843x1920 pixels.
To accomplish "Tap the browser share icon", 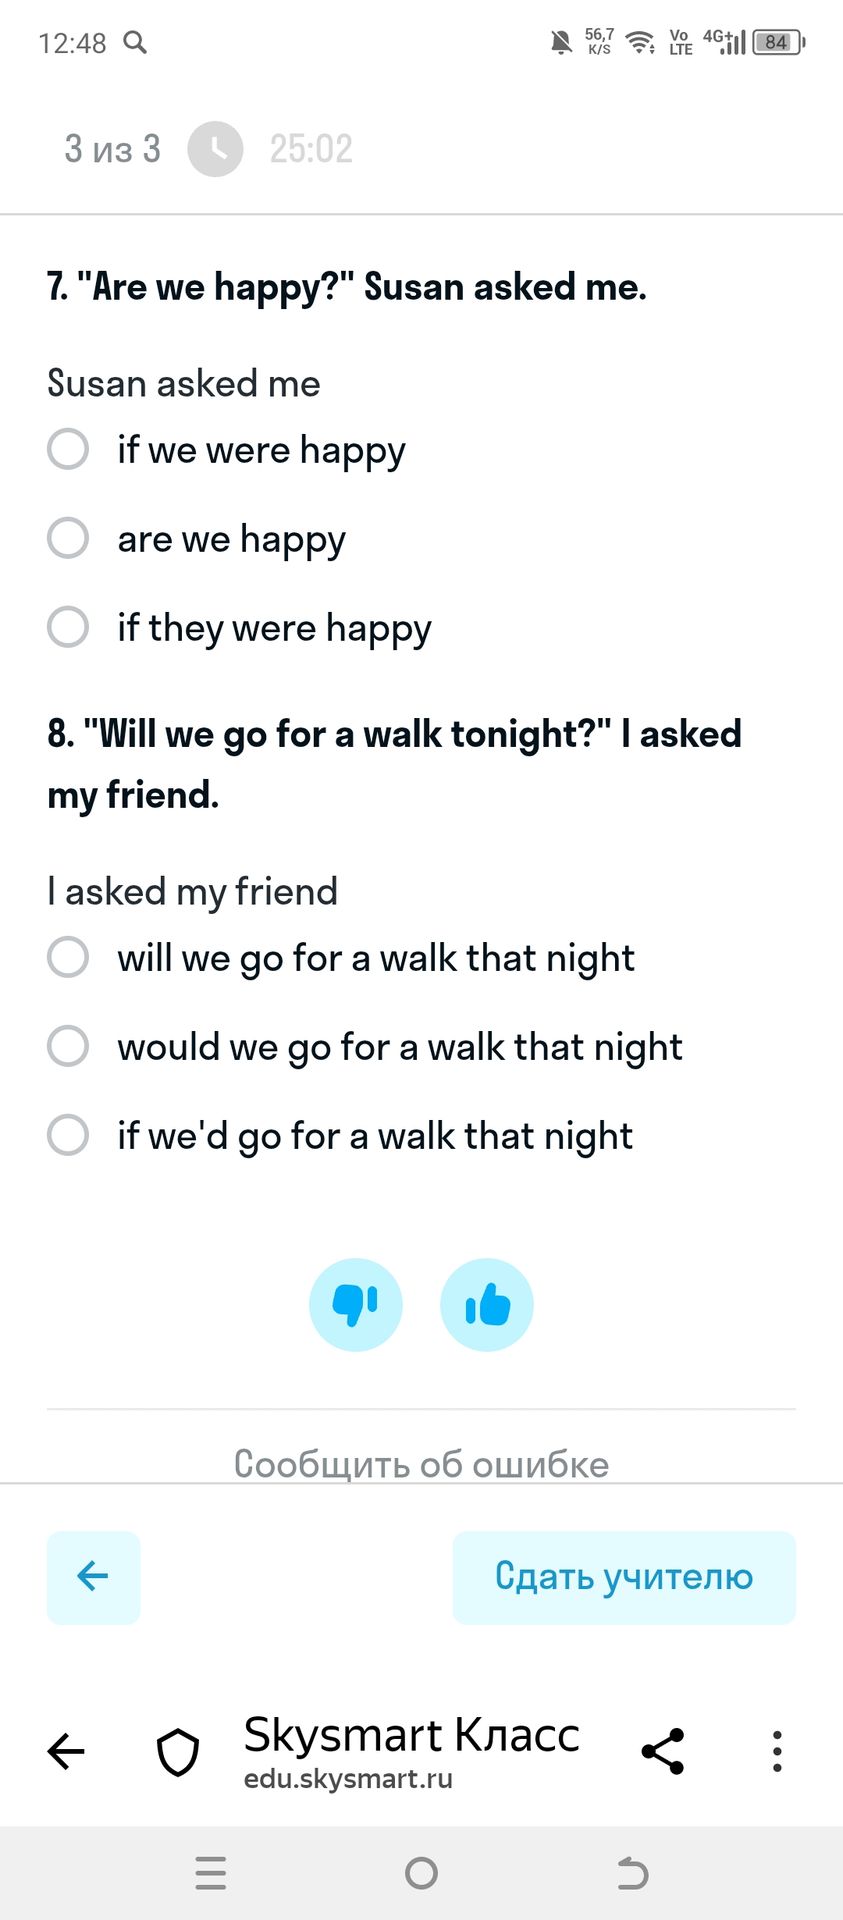I will 662,1751.
